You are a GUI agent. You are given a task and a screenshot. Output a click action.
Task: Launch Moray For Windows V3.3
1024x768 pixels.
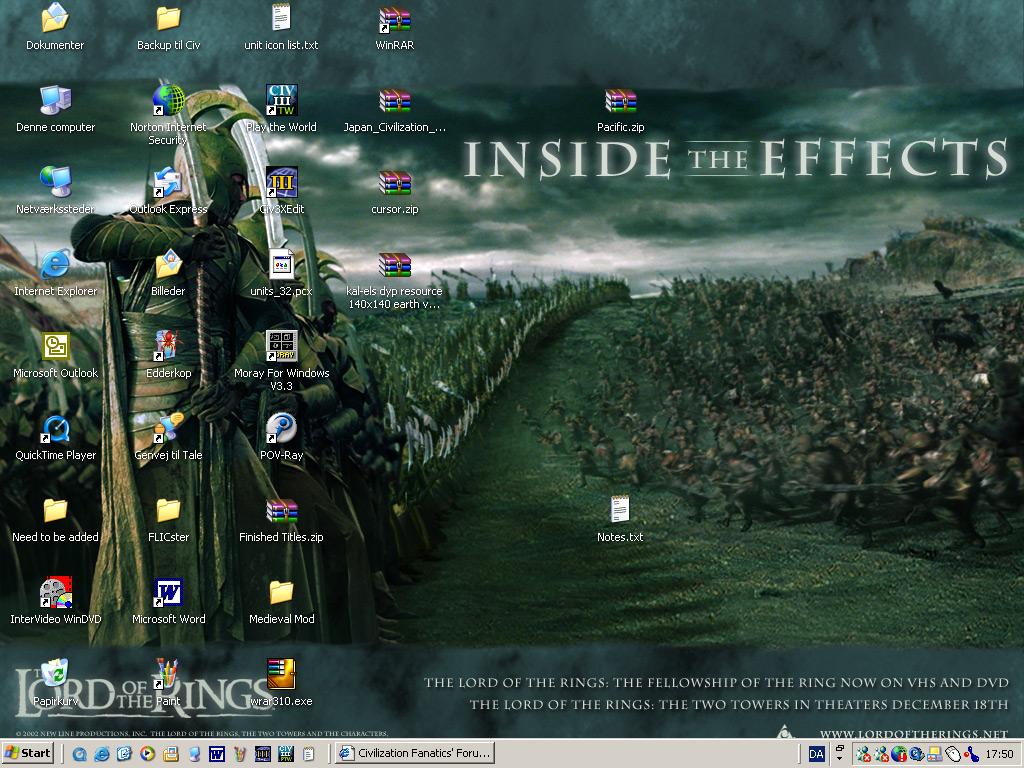click(x=281, y=346)
